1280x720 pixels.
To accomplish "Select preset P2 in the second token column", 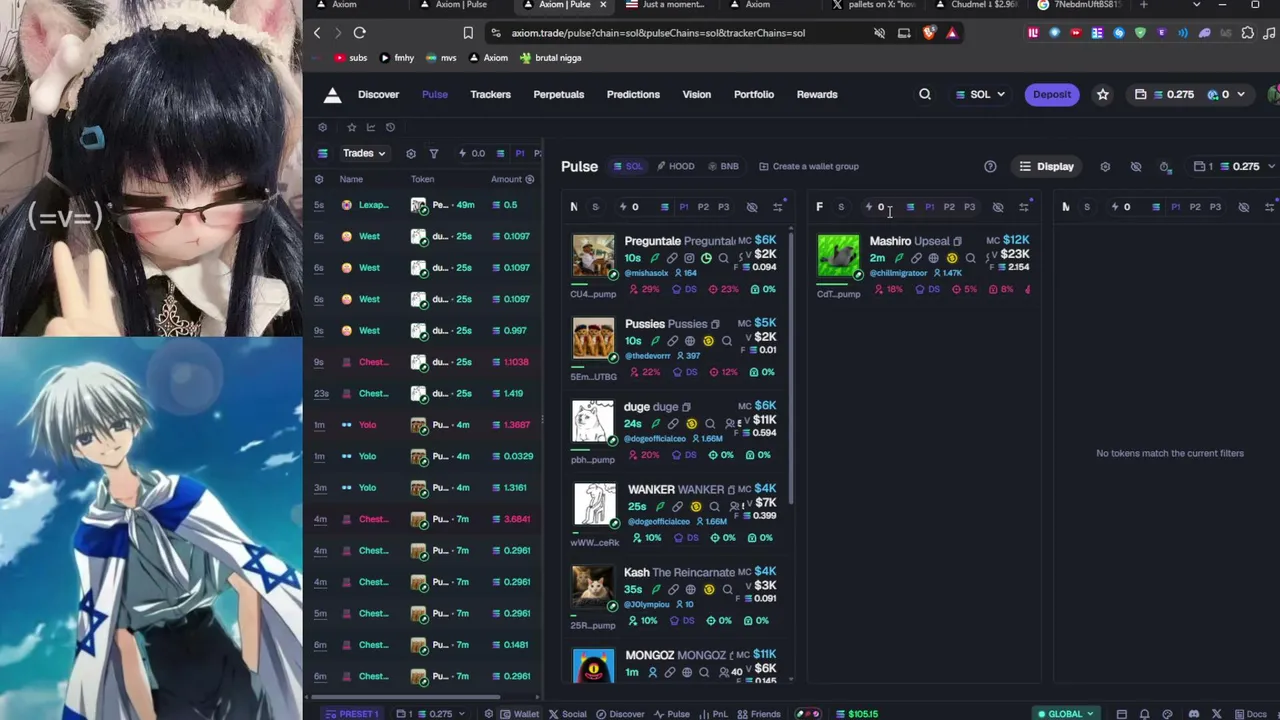I will (x=949, y=207).
